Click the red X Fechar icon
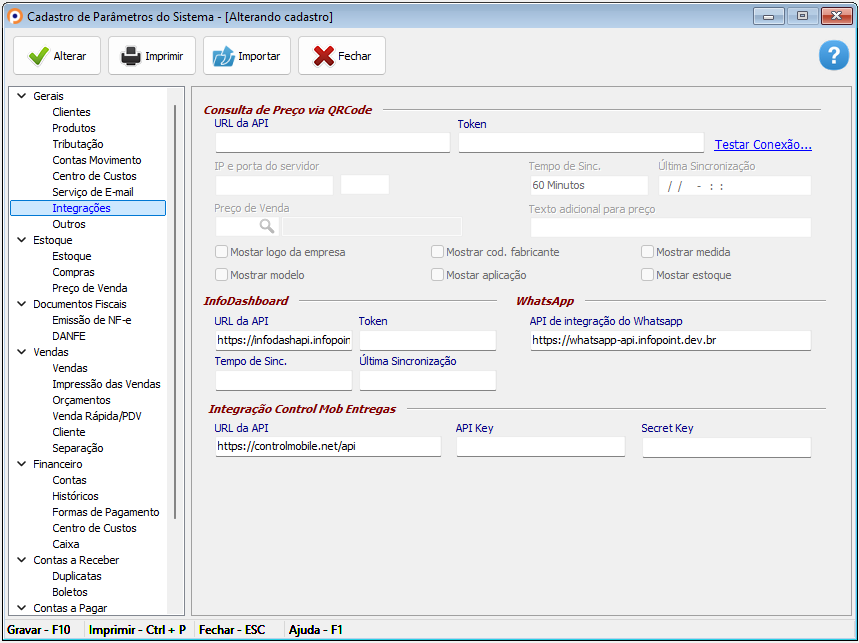 point(323,57)
